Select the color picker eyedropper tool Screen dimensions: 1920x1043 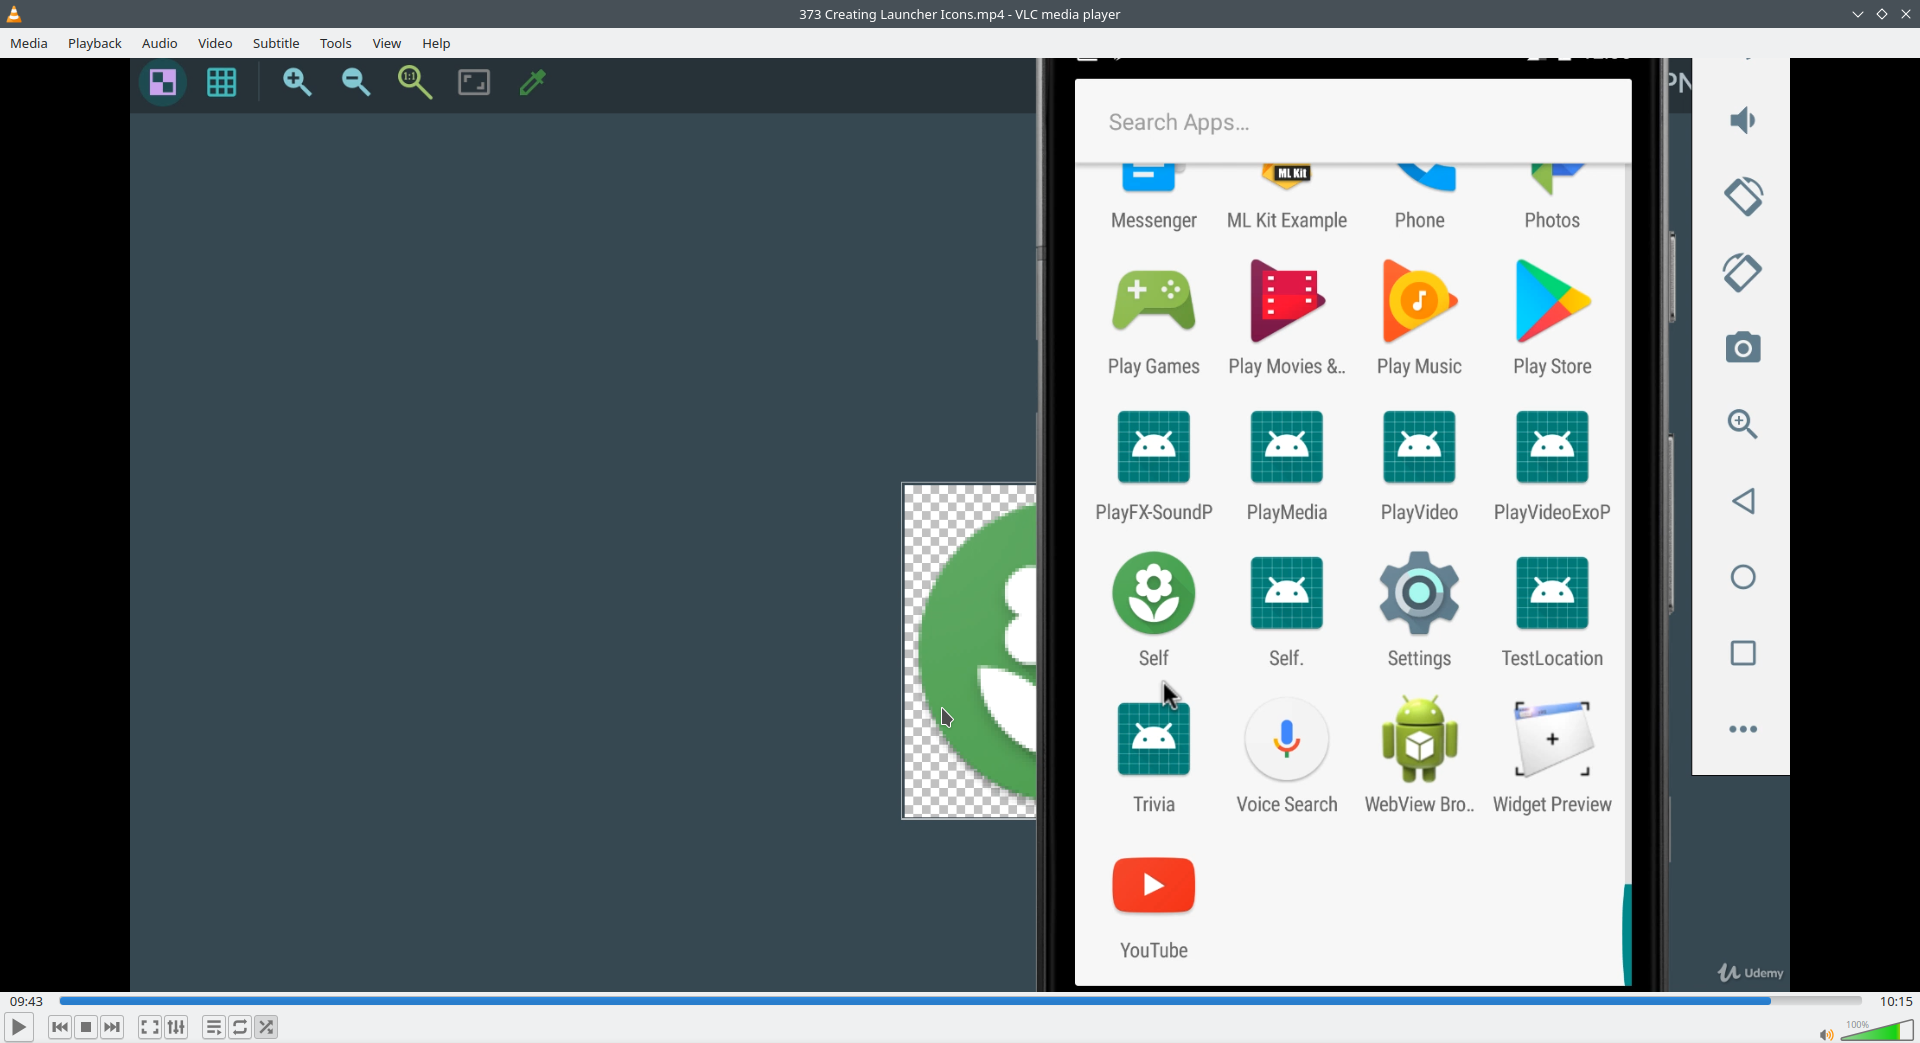tap(533, 82)
